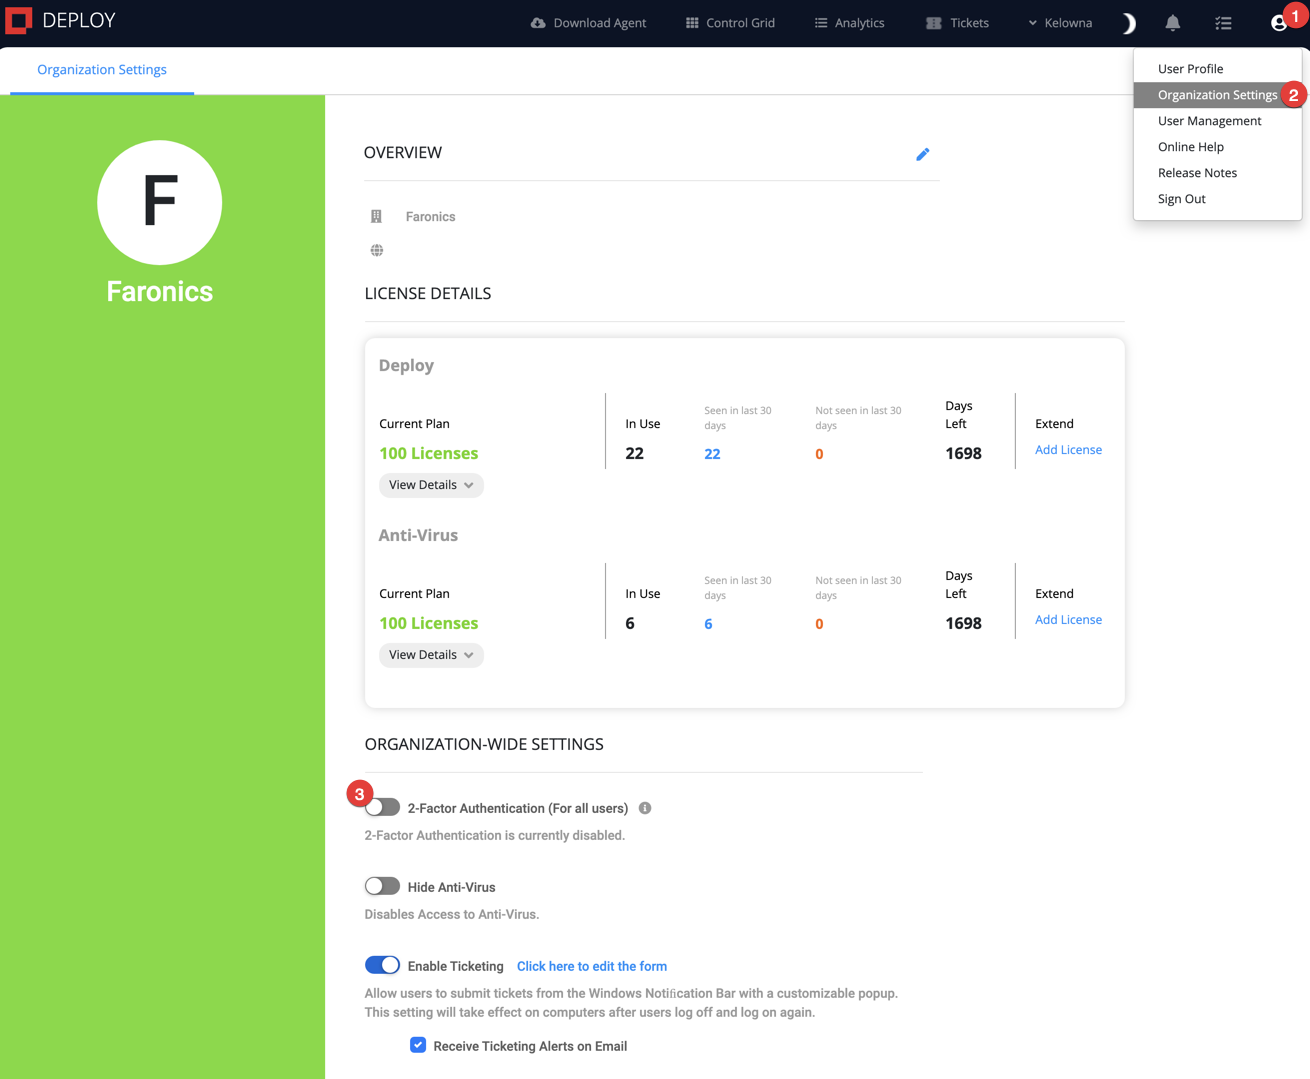
Task: Click the Deploy logo icon
Action: point(18,21)
